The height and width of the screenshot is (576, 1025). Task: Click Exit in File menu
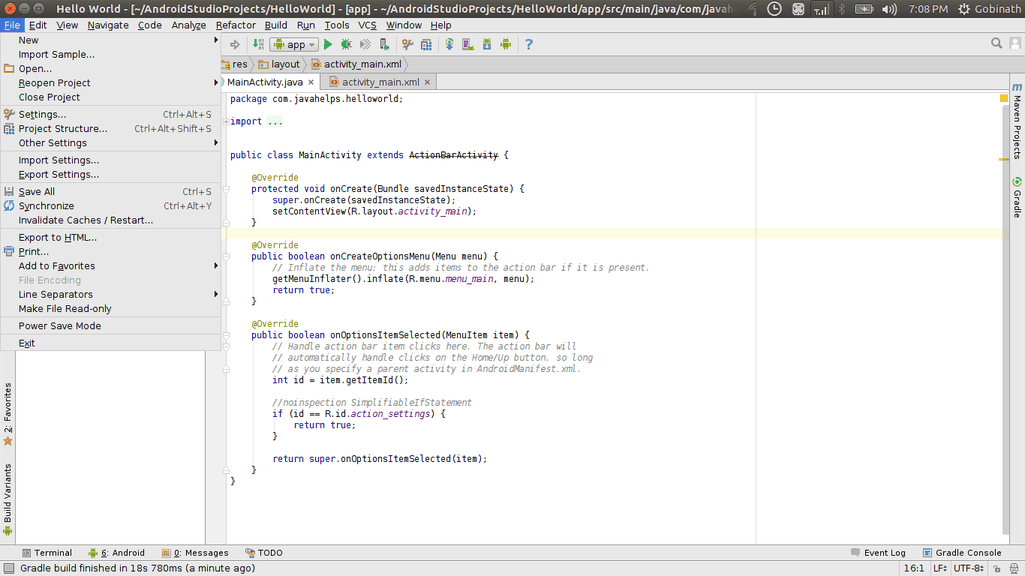110,343
